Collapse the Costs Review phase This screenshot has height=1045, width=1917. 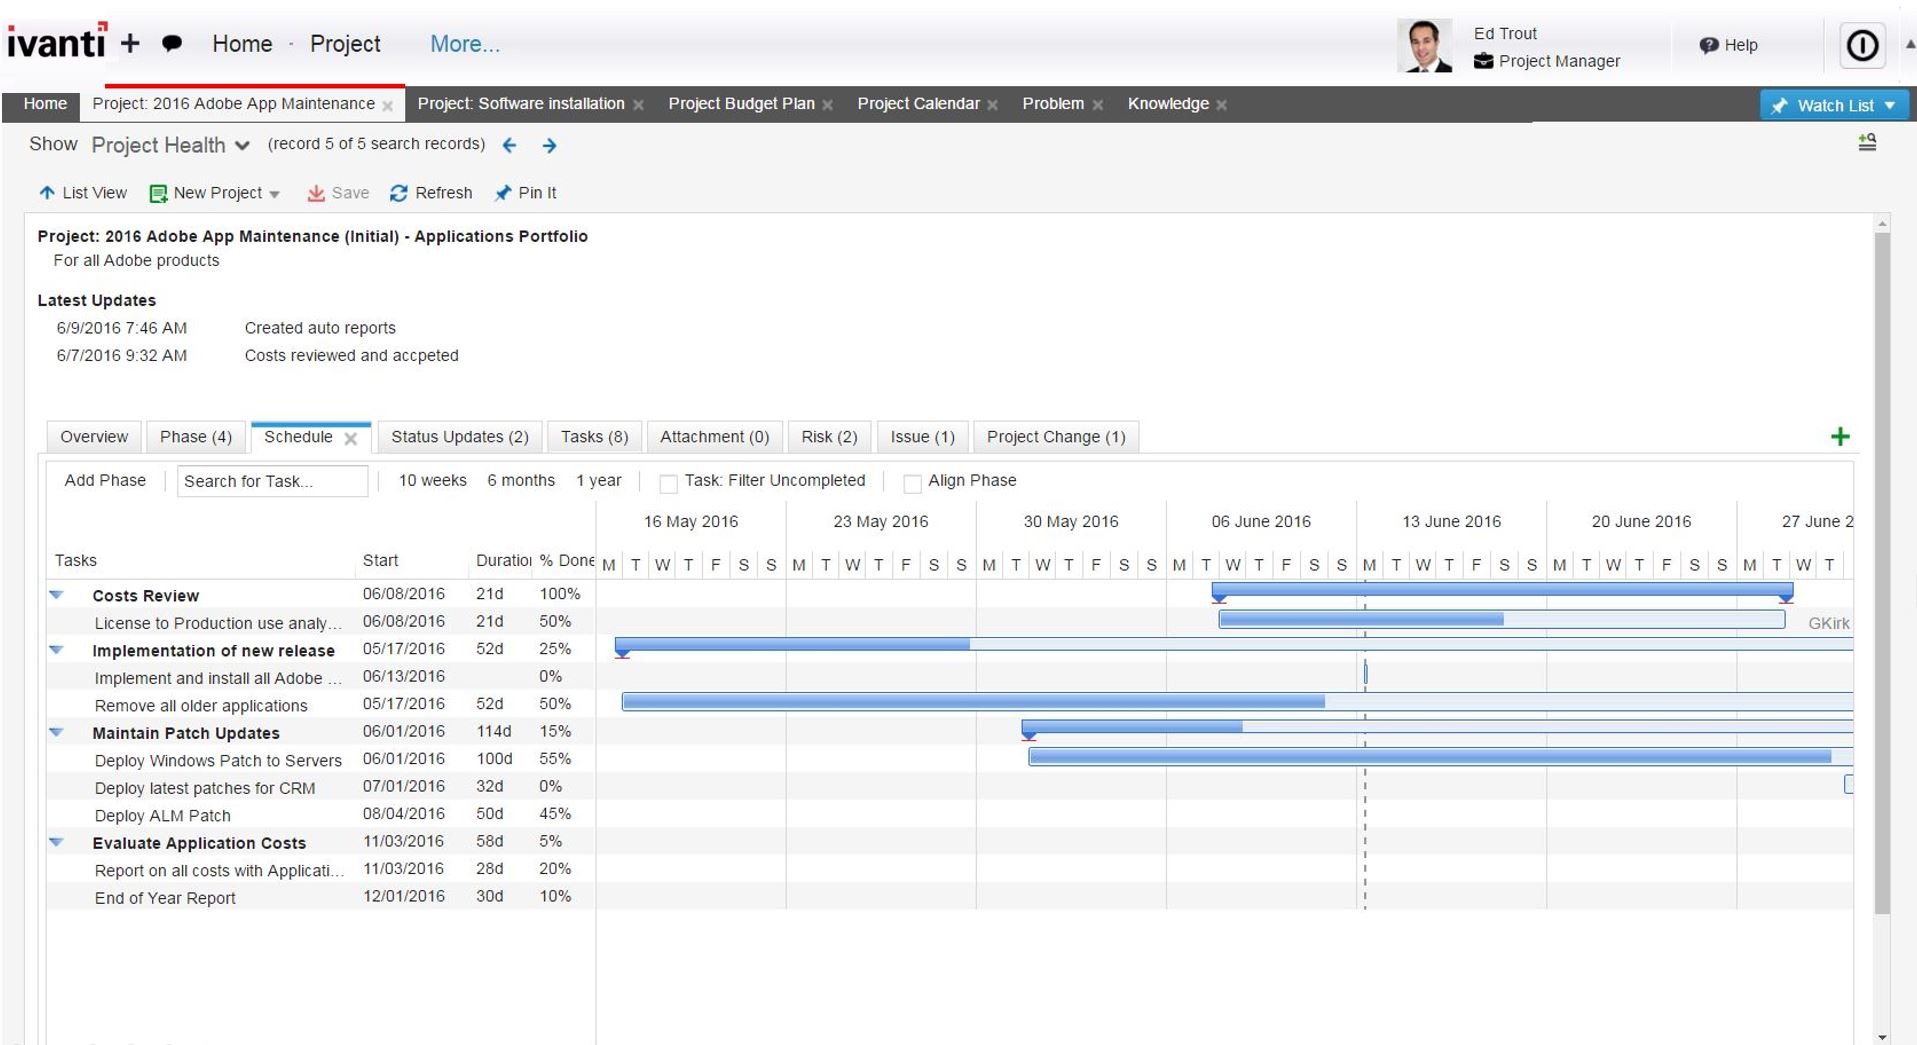(x=56, y=594)
